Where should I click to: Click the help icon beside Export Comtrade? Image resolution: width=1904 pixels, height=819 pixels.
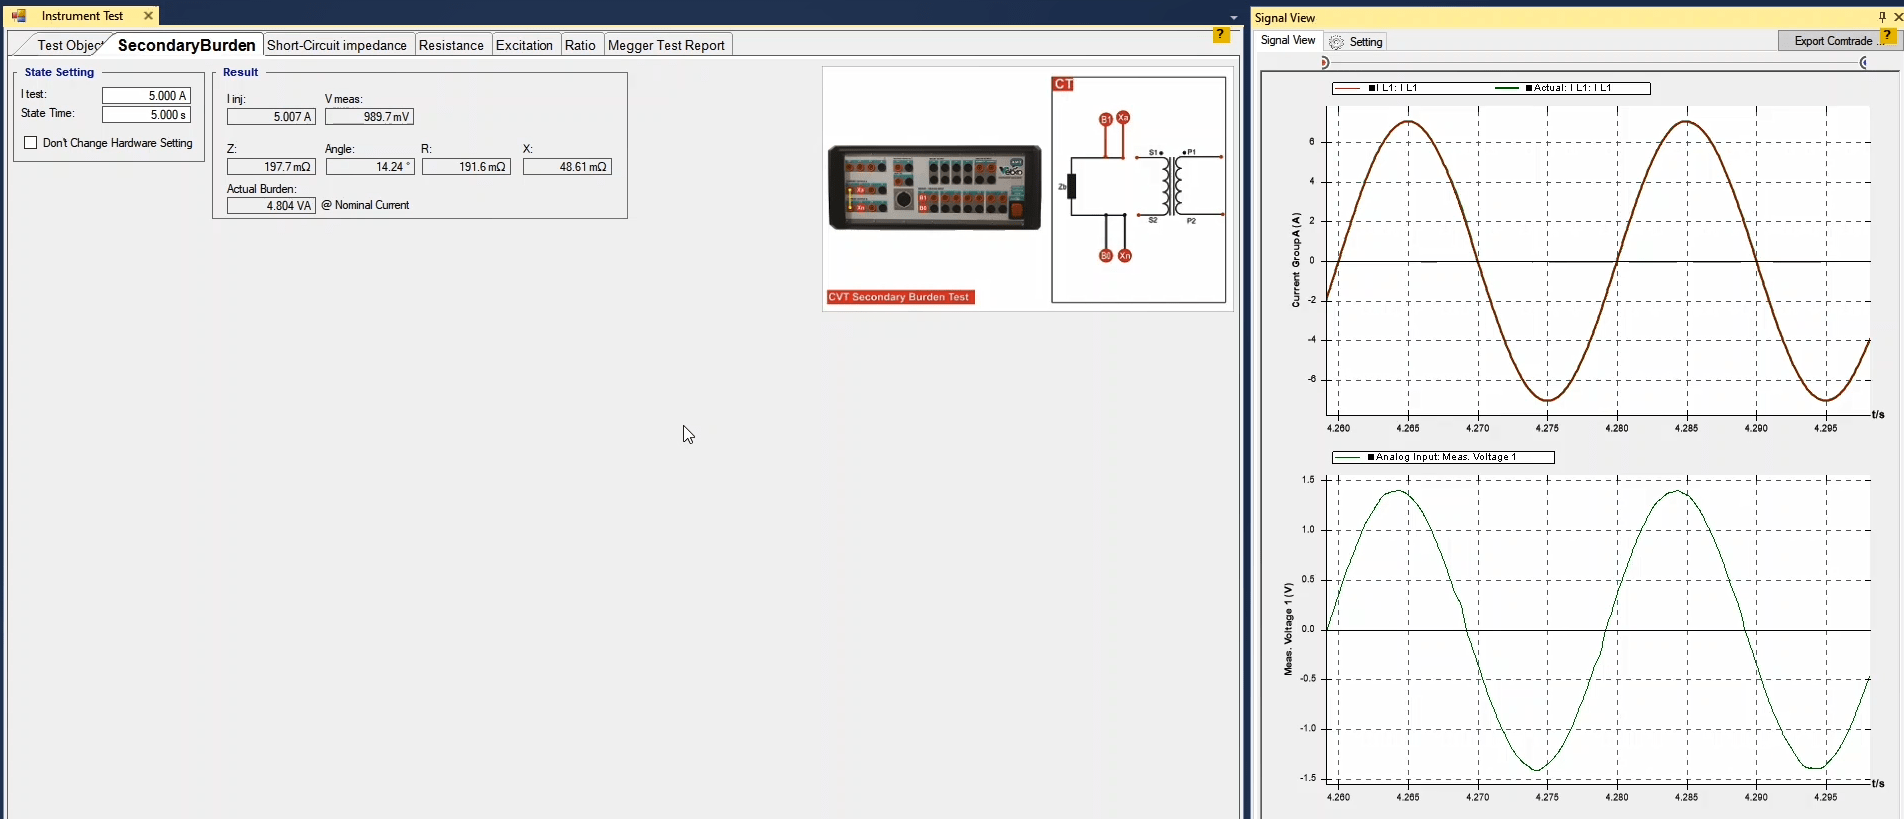[x=1888, y=37]
